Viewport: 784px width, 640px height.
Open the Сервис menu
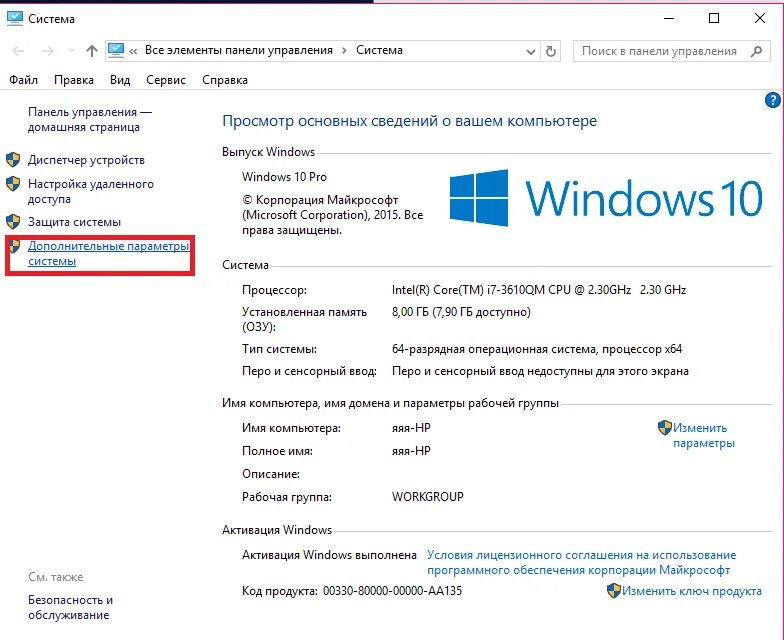pos(166,80)
